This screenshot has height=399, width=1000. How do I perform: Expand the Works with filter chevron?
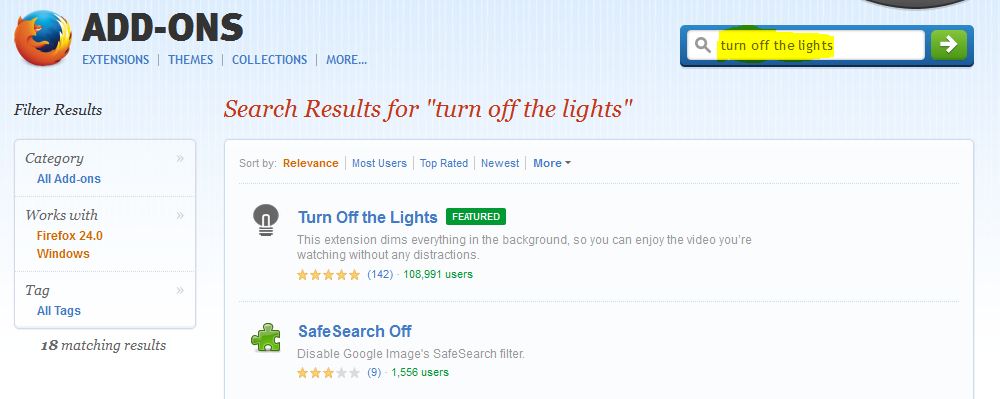(180, 215)
